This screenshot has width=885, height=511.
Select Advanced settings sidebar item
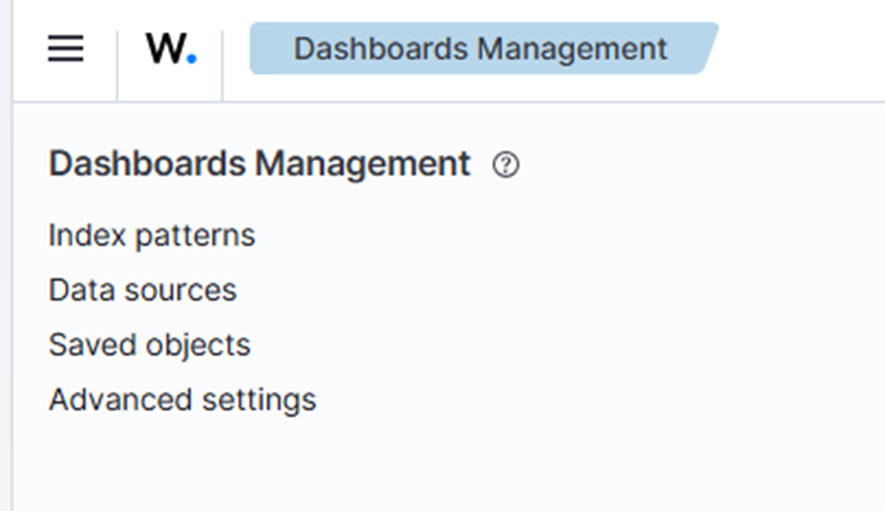183,400
